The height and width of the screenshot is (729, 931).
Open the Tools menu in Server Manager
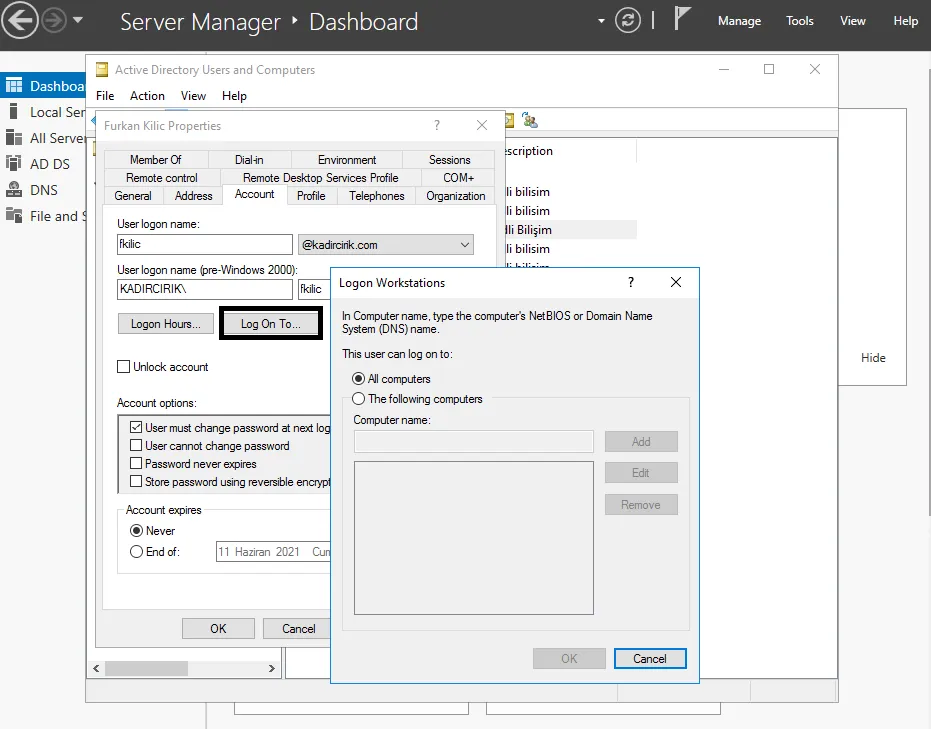click(800, 21)
